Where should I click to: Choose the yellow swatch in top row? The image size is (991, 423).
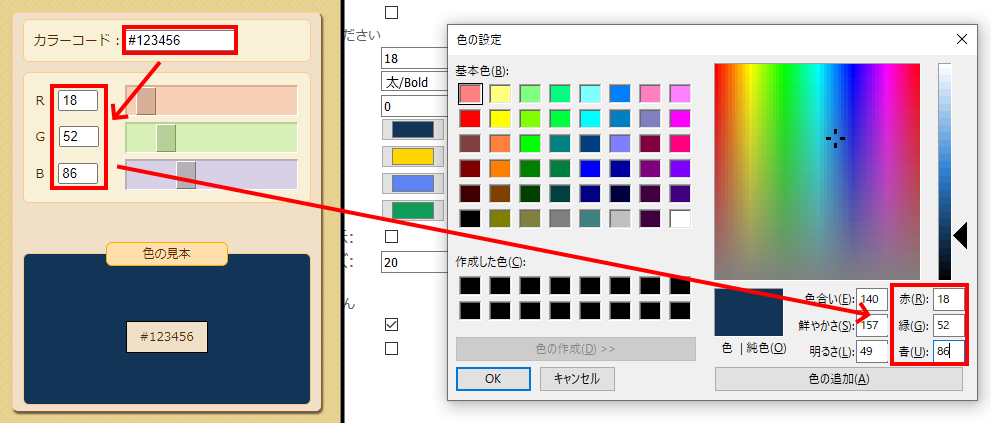[500, 93]
